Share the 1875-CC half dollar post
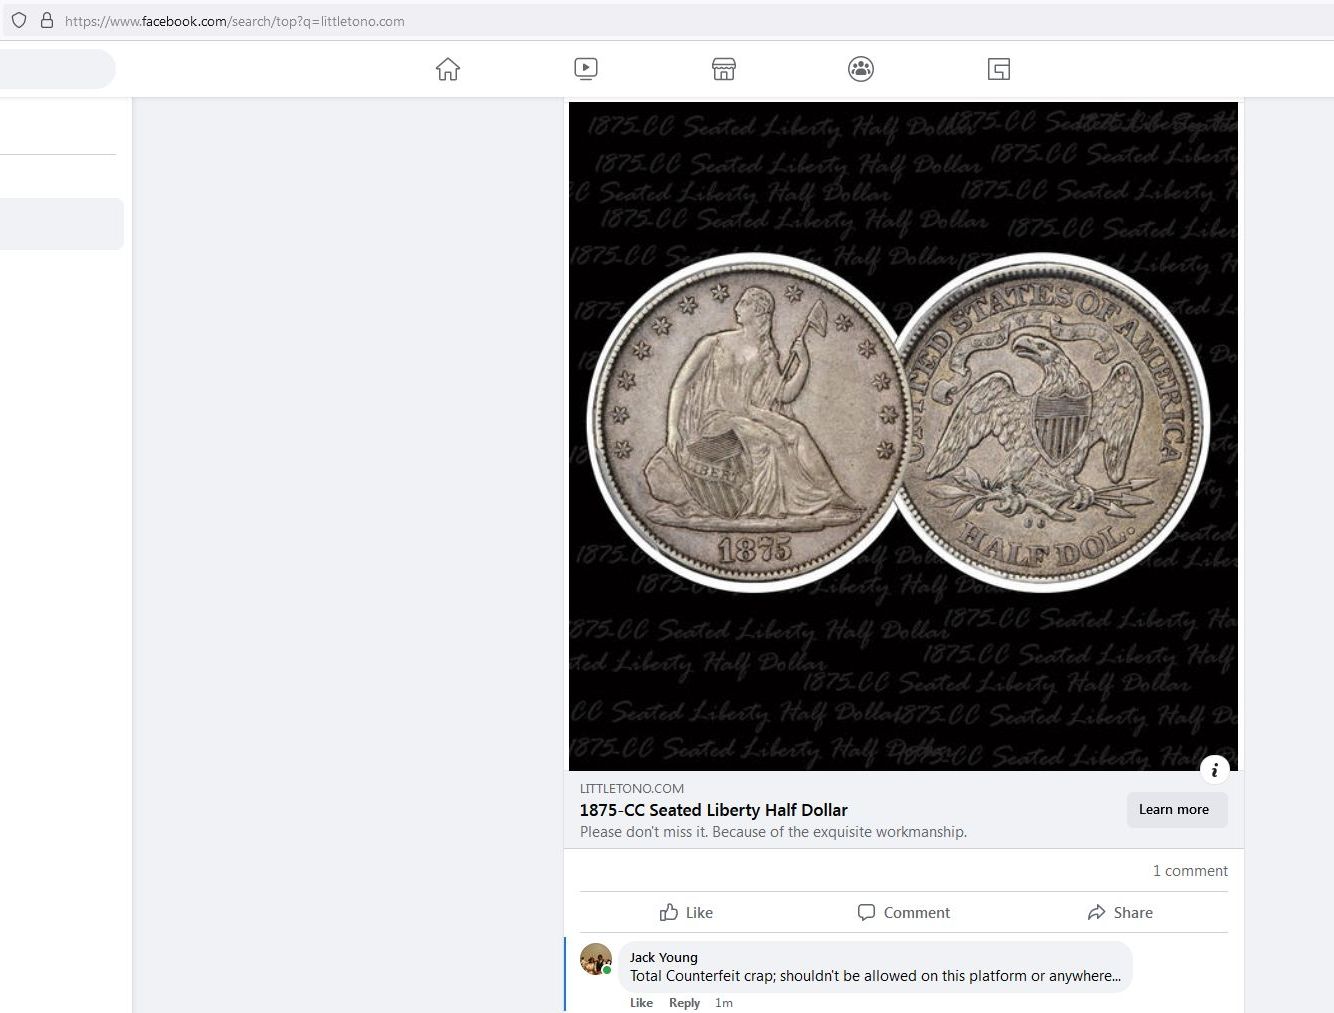1334x1013 pixels. click(x=1120, y=912)
